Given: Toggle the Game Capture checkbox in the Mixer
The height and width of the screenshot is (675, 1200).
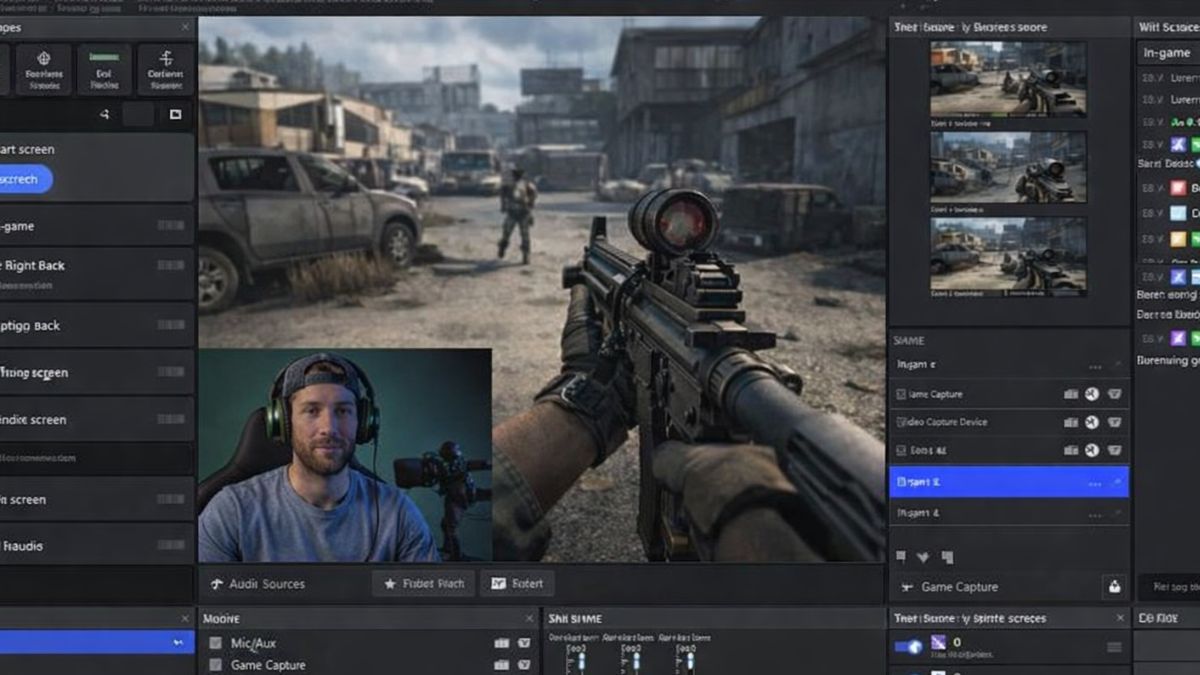Looking at the screenshot, I should [217, 665].
